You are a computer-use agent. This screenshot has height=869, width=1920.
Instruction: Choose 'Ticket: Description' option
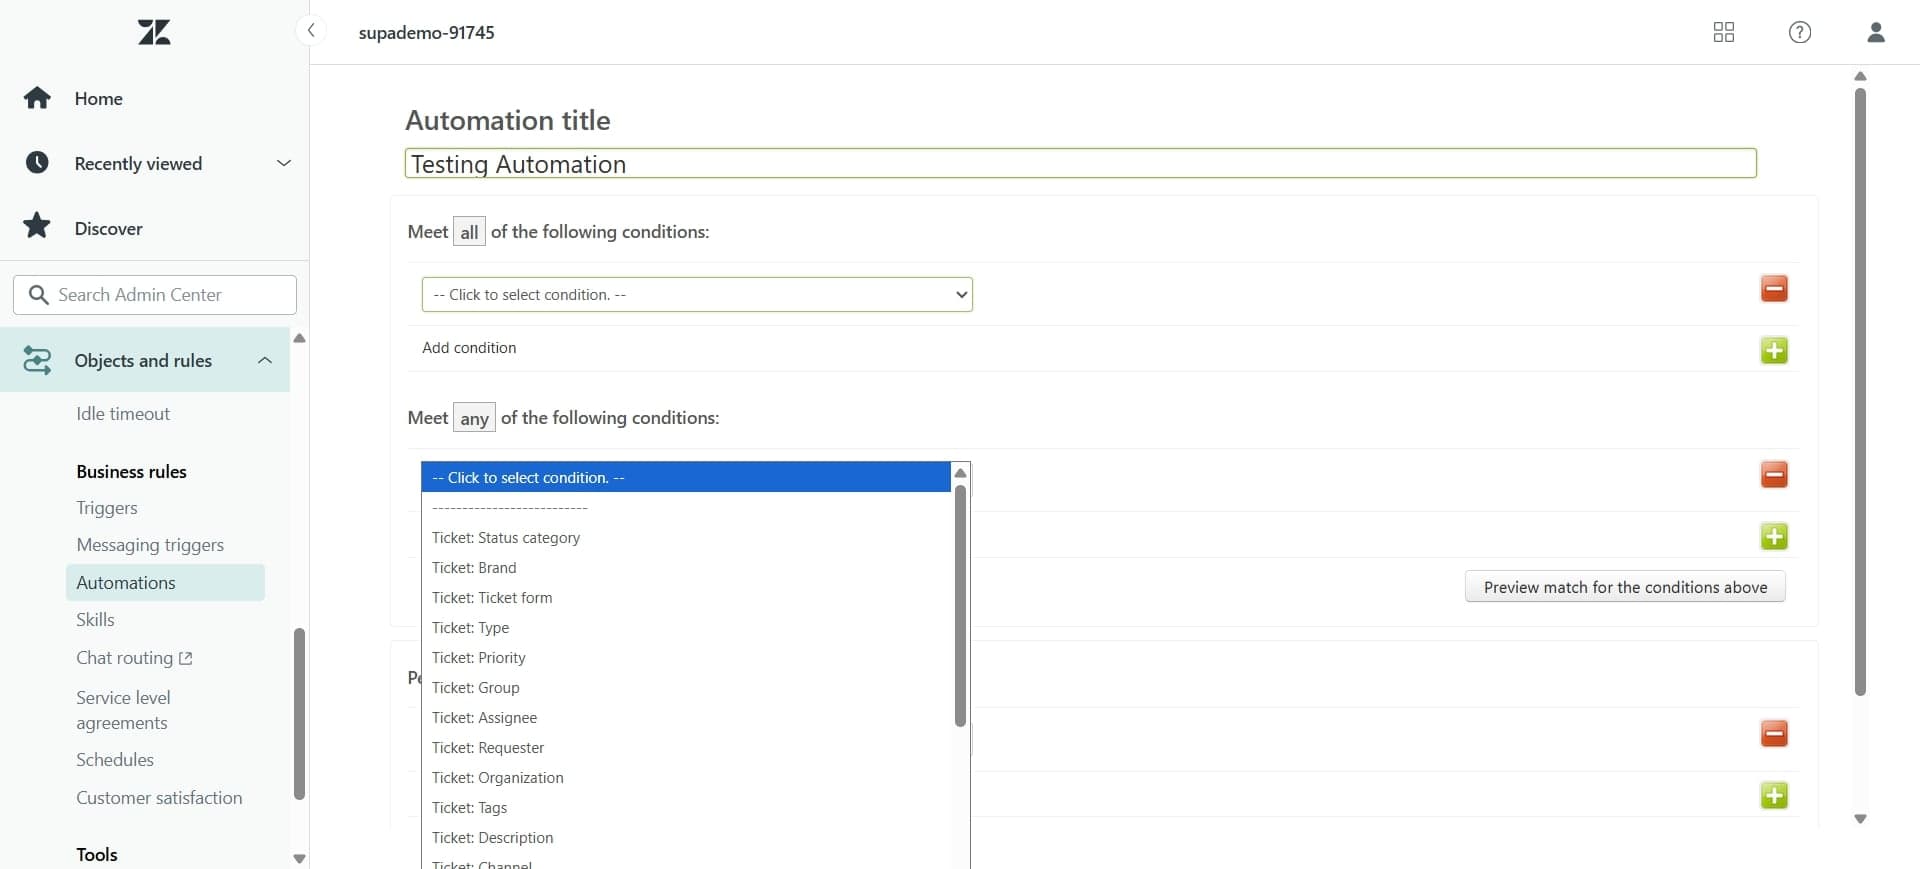click(x=492, y=838)
